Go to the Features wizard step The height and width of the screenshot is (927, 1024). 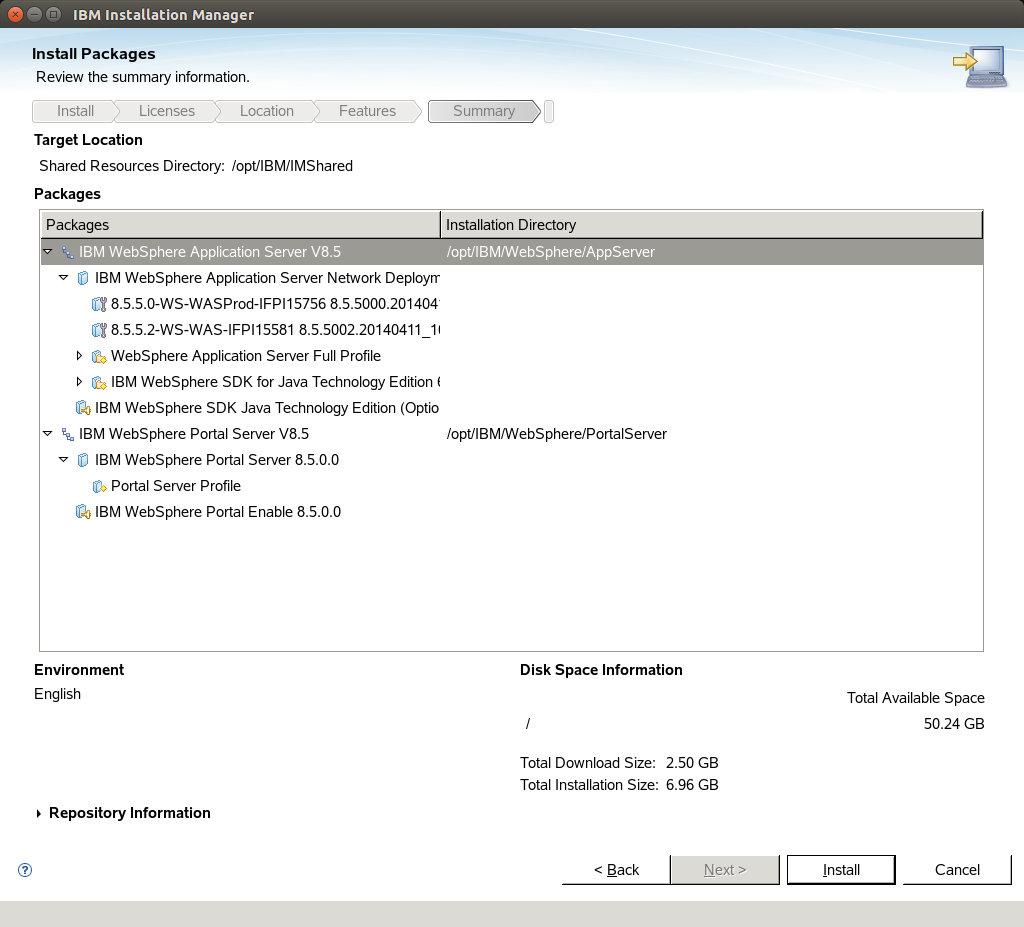(x=367, y=111)
